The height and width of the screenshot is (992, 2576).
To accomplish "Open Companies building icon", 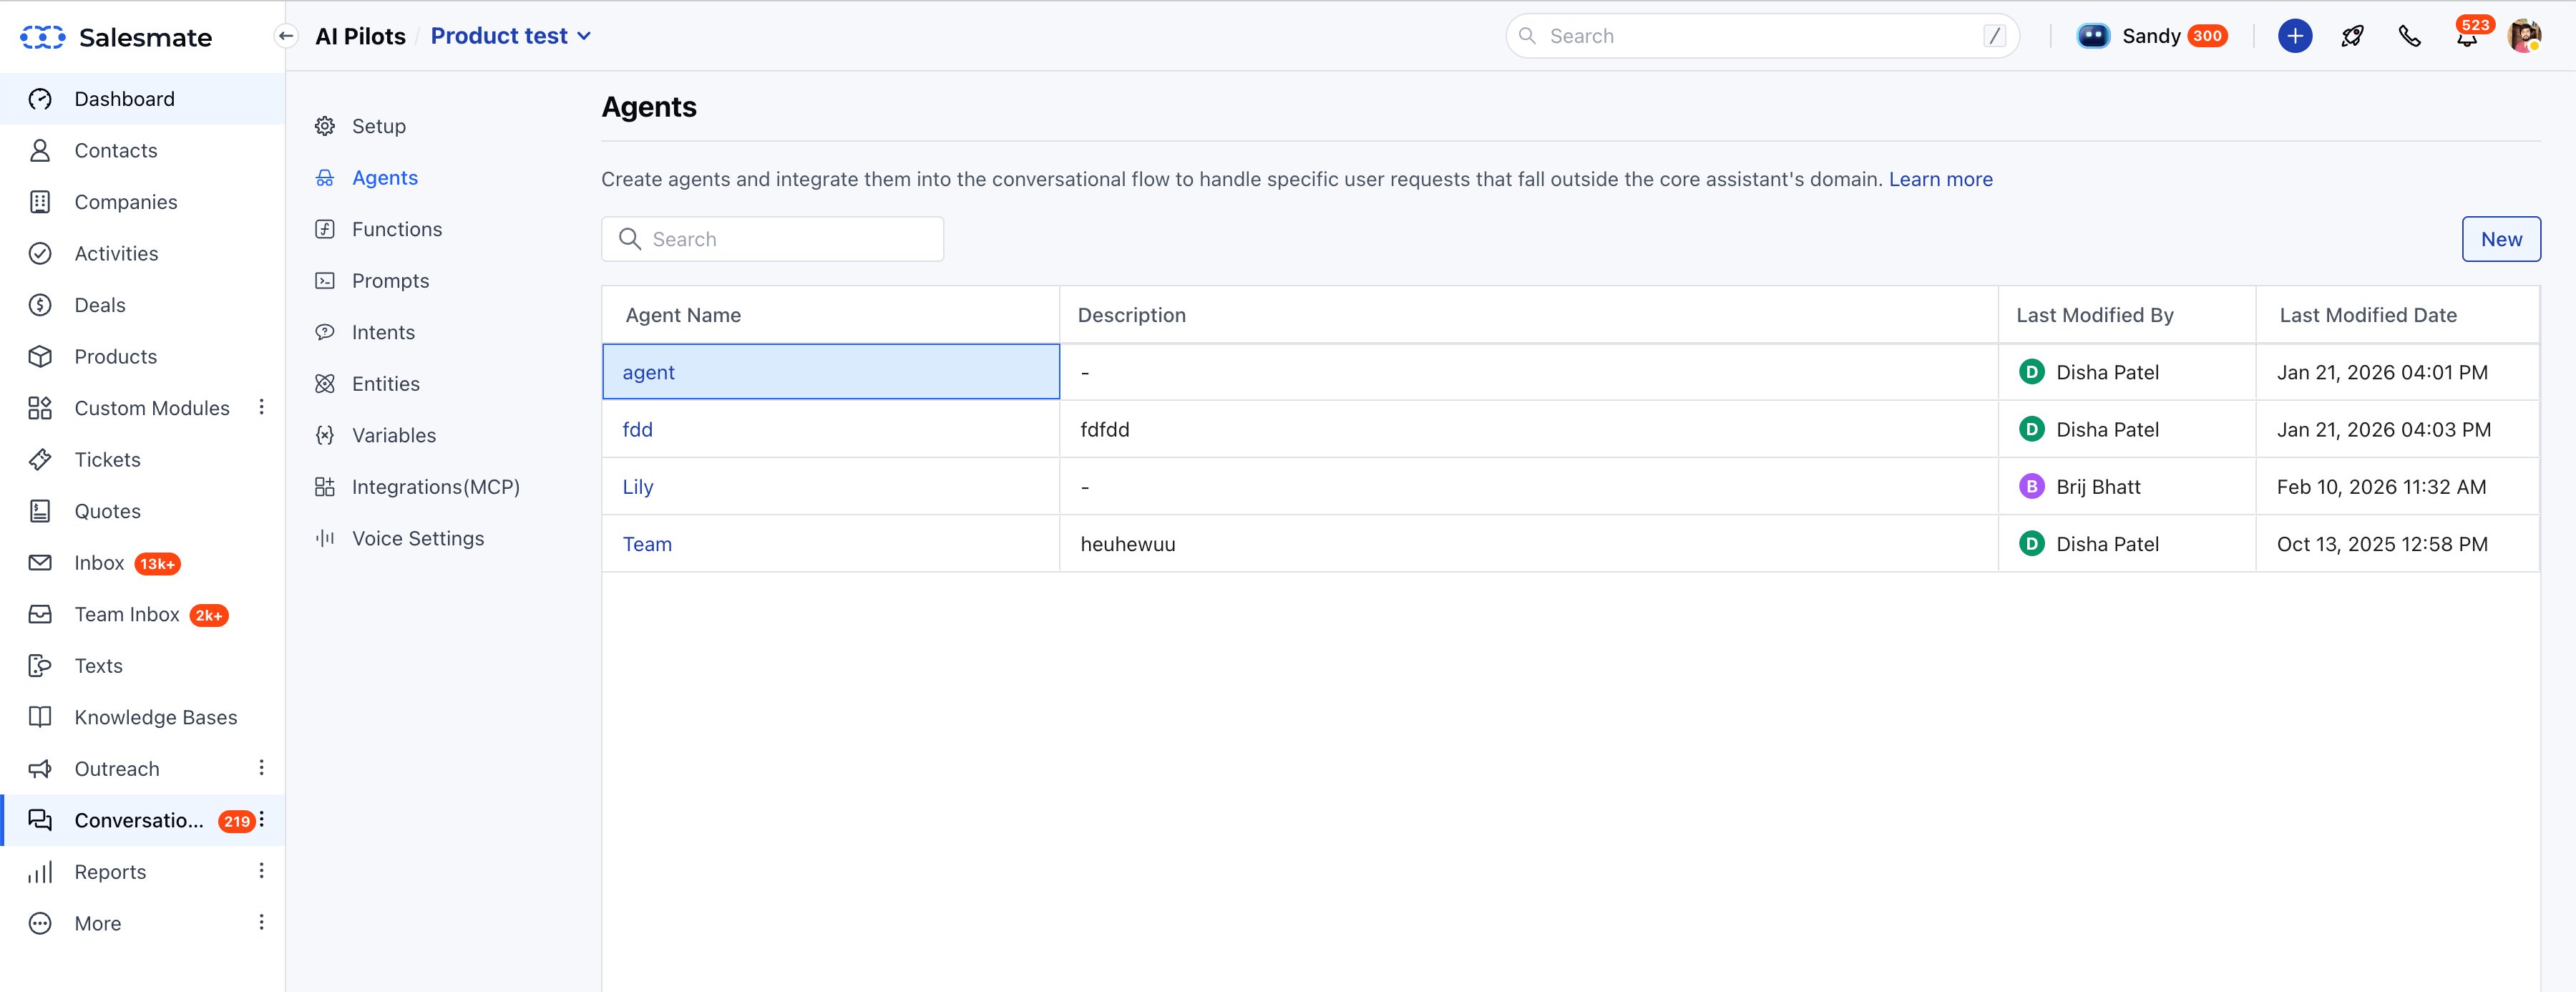I will click(40, 202).
